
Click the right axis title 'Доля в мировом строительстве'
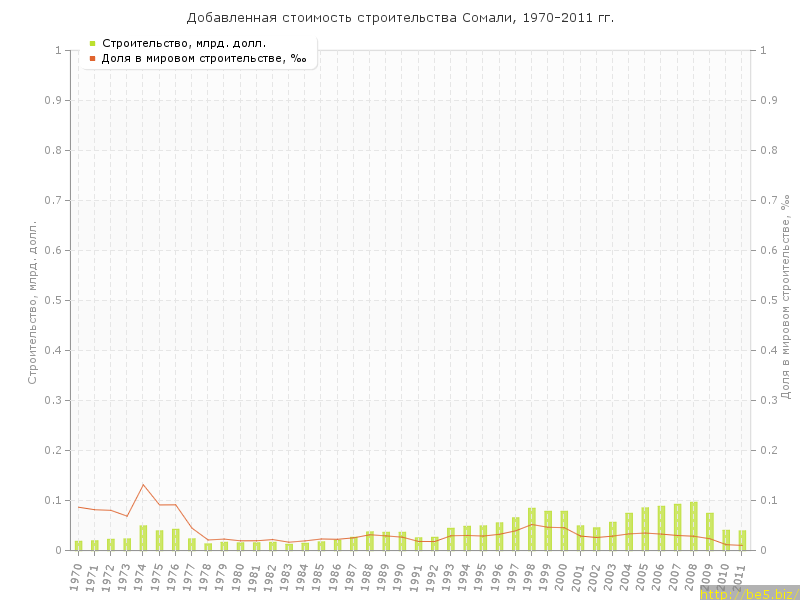[785, 297]
